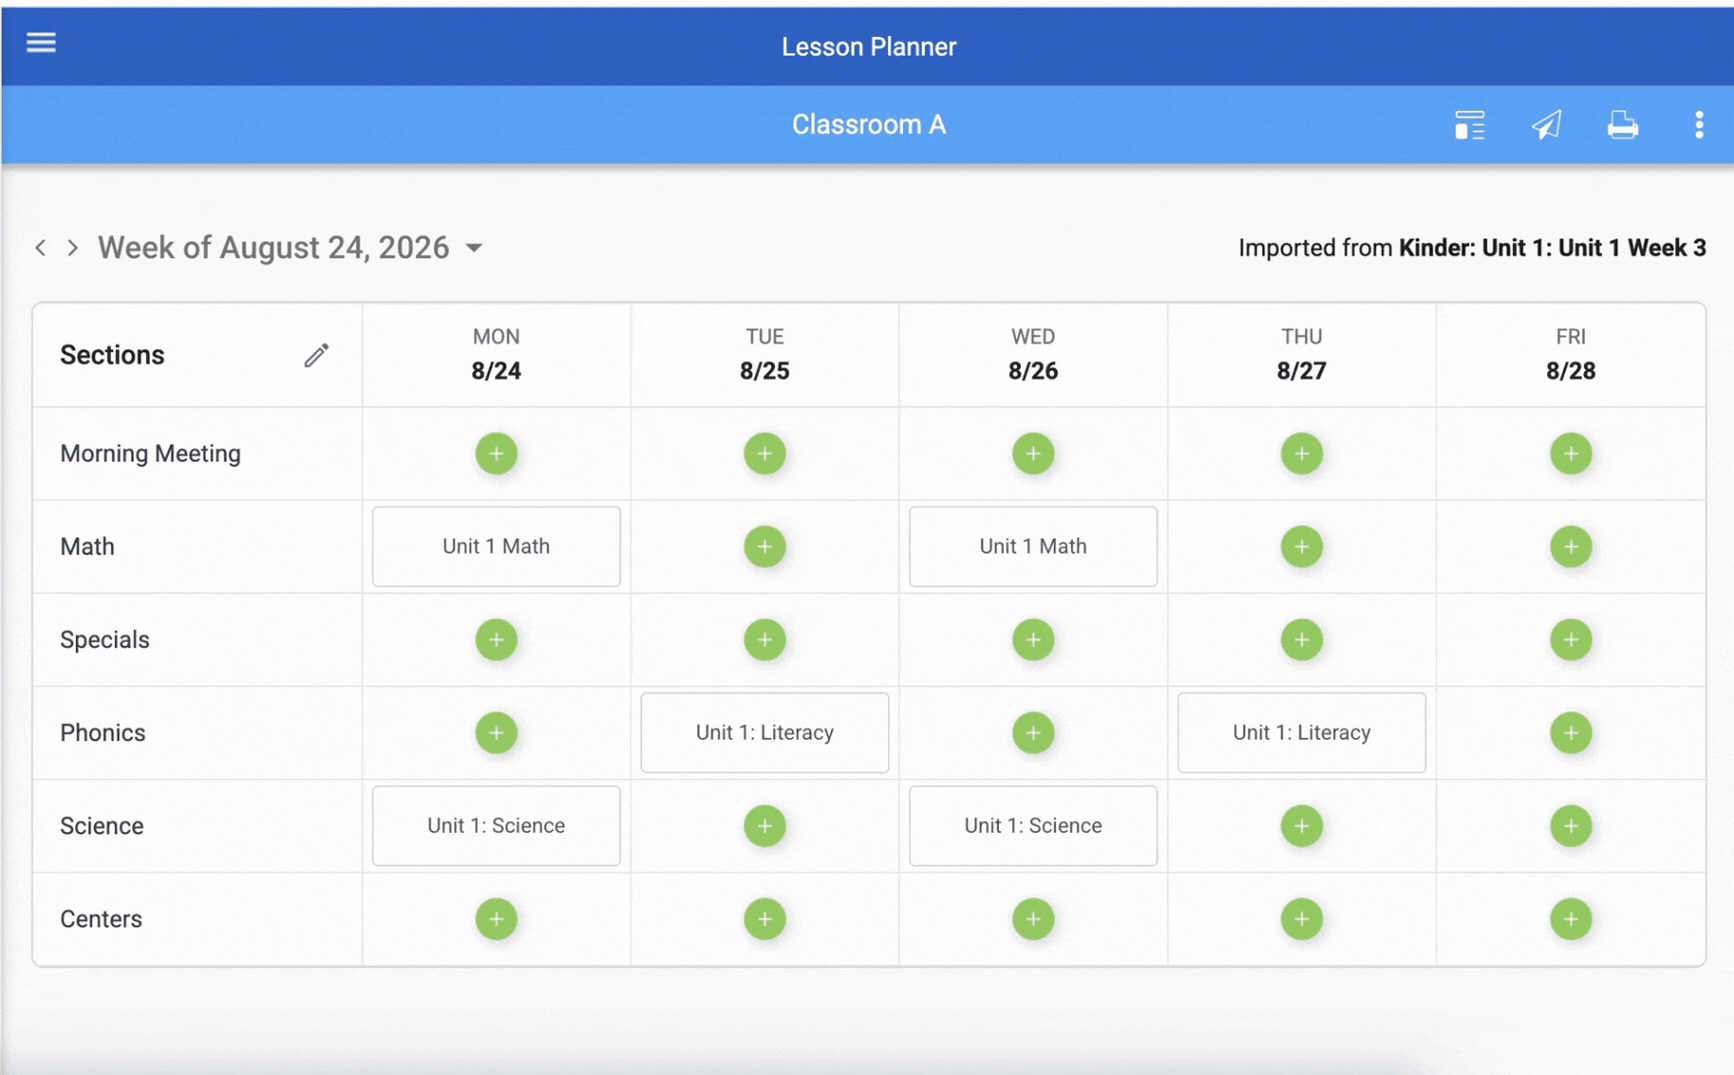Open Unit 1: Literacy lesson on Thursday
The height and width of the screenshot is (1075, 1734).
[x=1301, y=732]
